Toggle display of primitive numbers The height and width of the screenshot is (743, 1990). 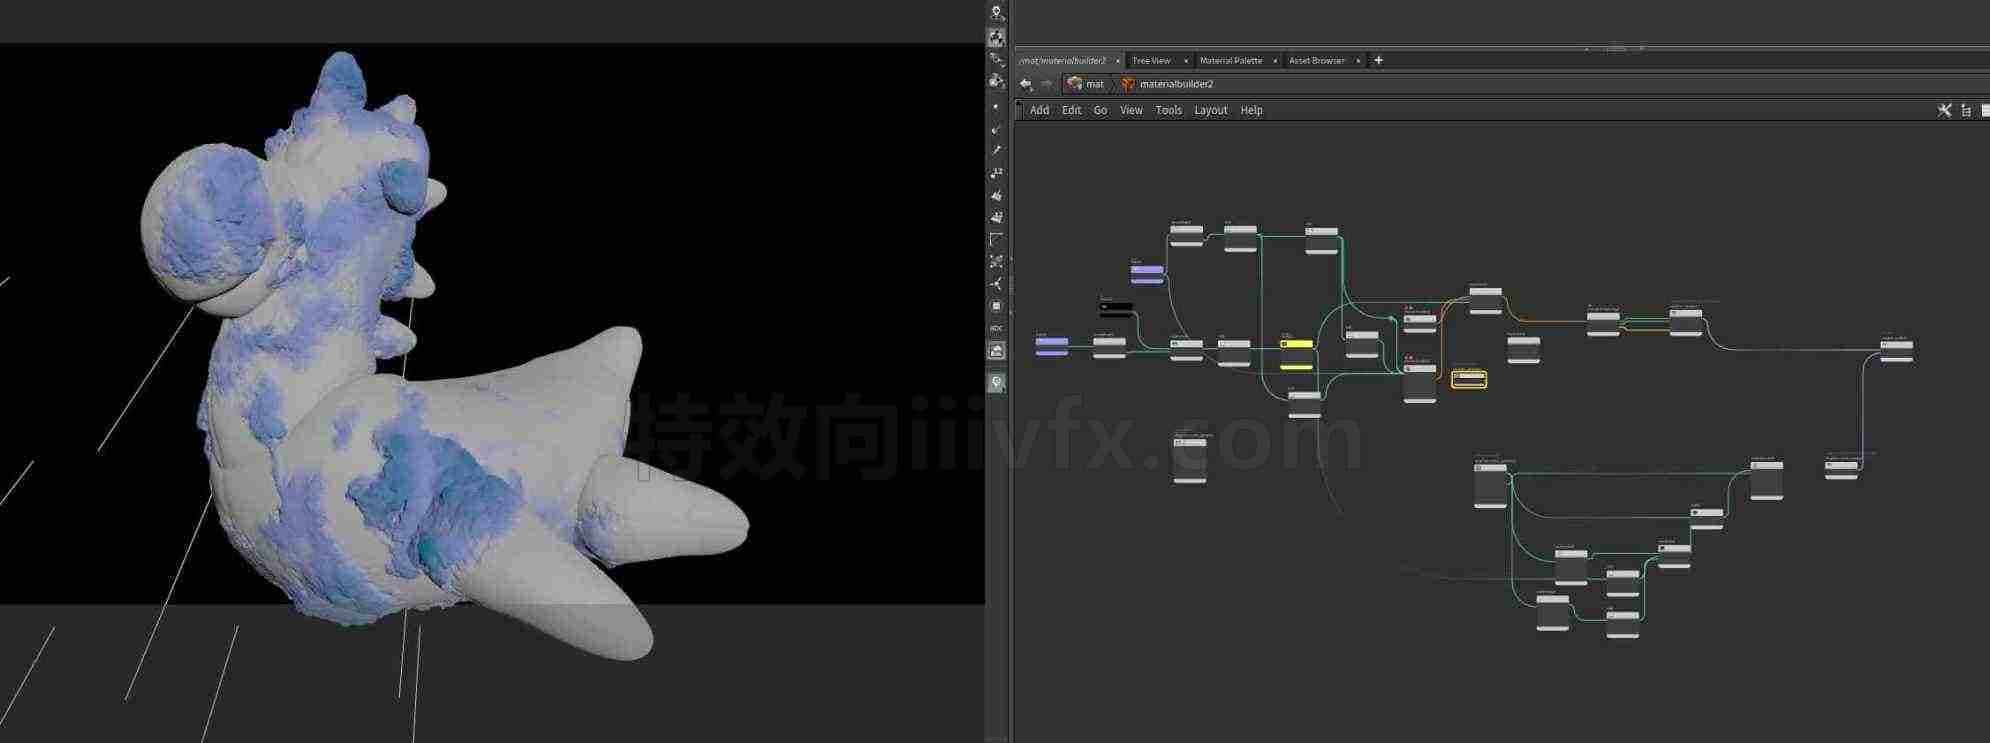[x=996, y=217]
